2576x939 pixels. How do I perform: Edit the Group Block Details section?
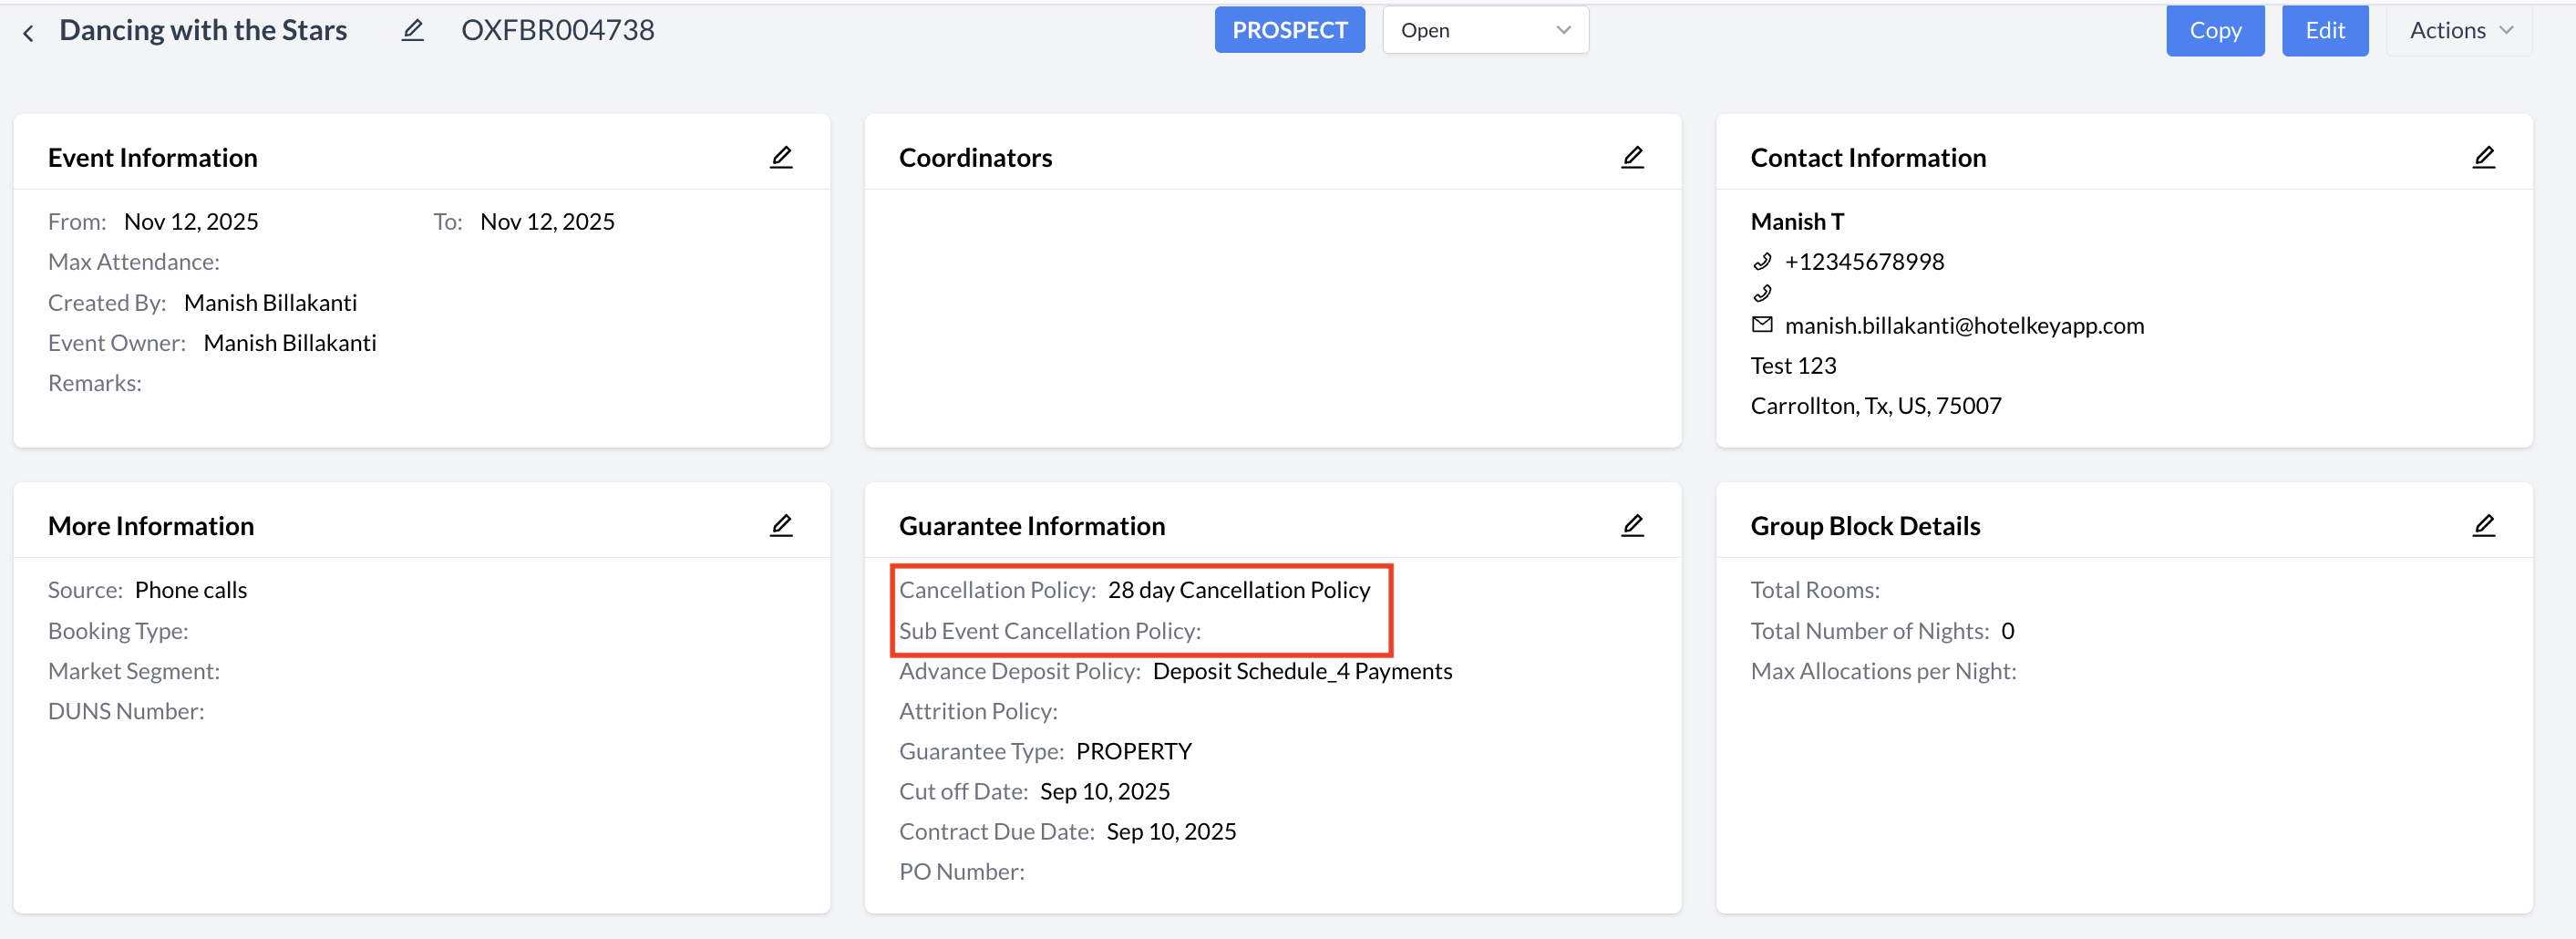click(x=2485, y=524)
